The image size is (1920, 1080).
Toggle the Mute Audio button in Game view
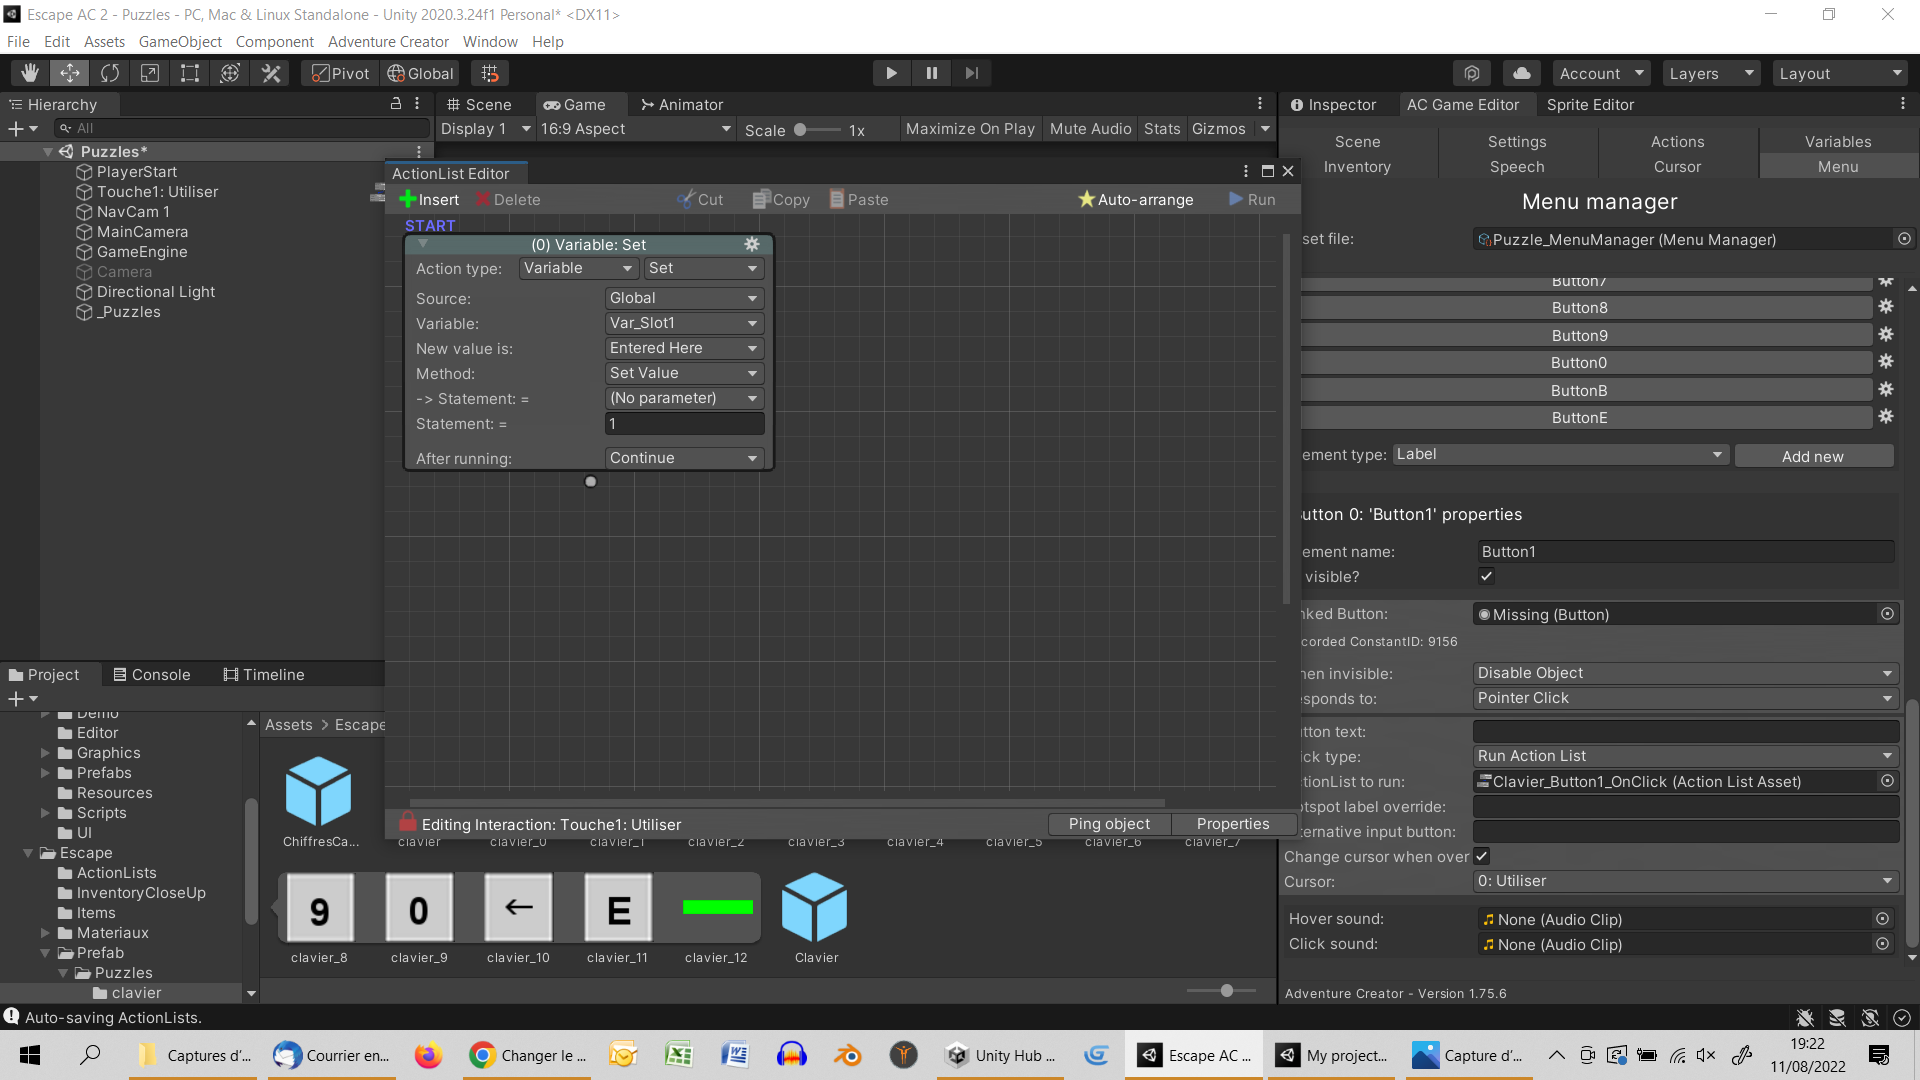tap(1090, 129)
